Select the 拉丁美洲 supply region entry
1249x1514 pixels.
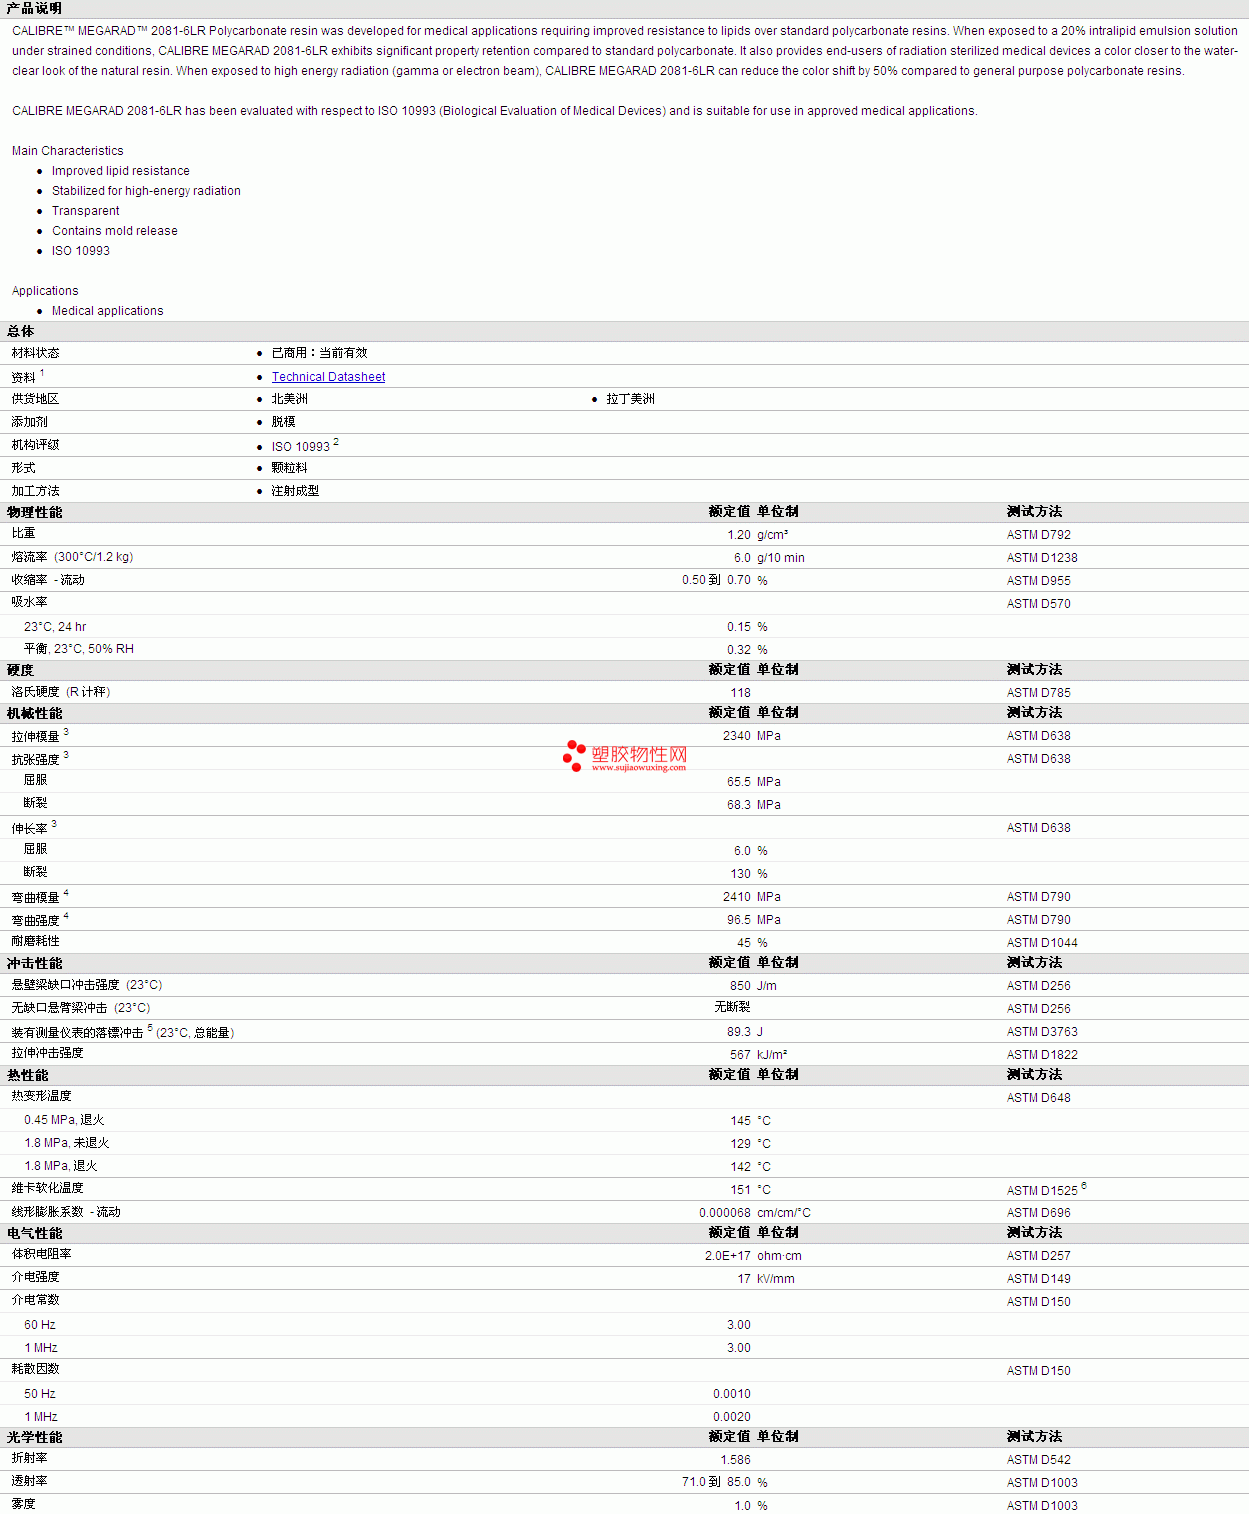[x=630, y=399]
